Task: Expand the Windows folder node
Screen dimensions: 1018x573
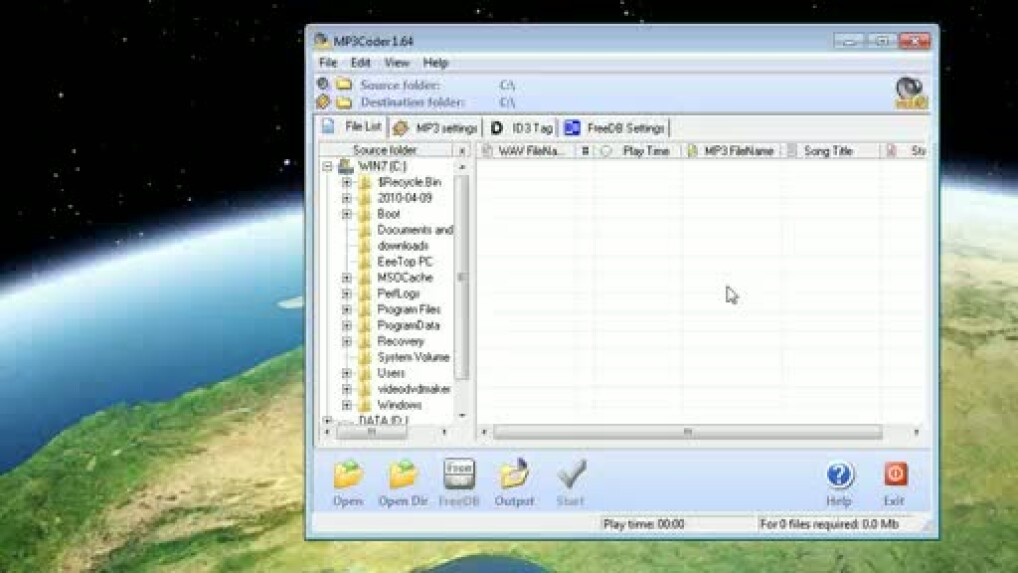Action: click(347, 405)
